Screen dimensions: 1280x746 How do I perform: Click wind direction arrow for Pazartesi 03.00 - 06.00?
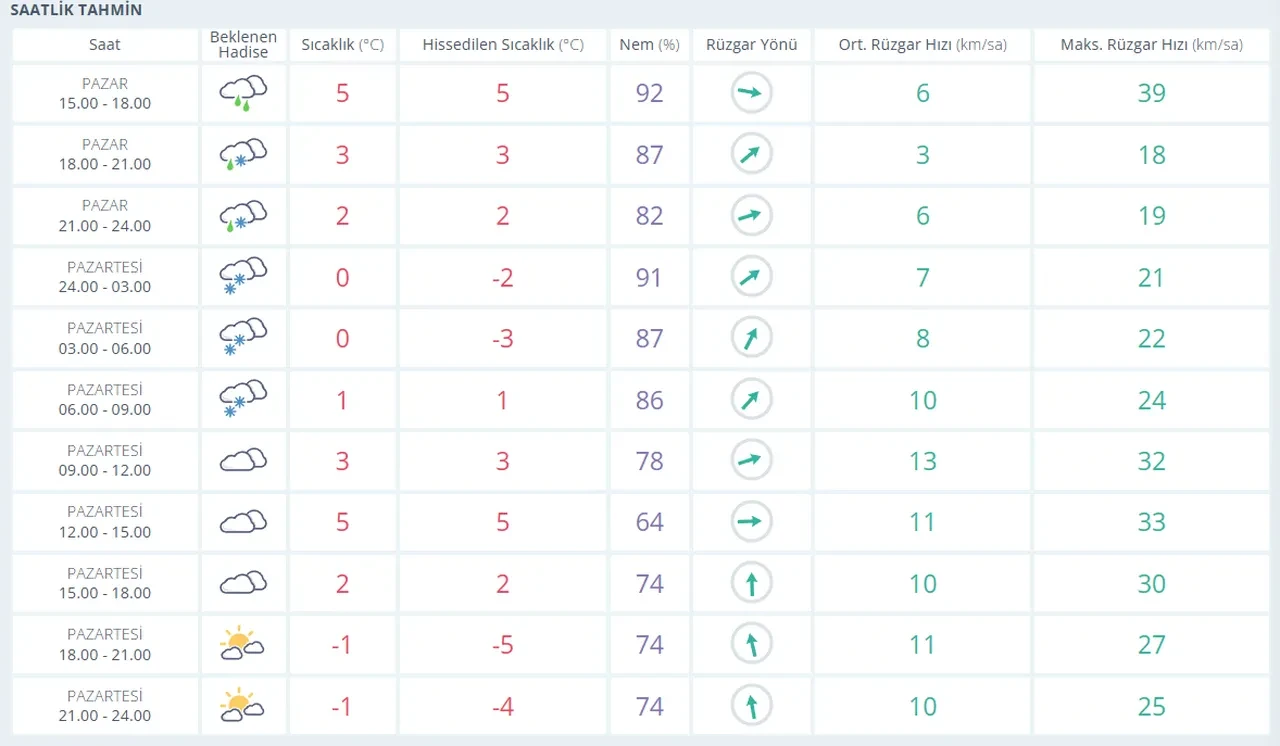751,338
